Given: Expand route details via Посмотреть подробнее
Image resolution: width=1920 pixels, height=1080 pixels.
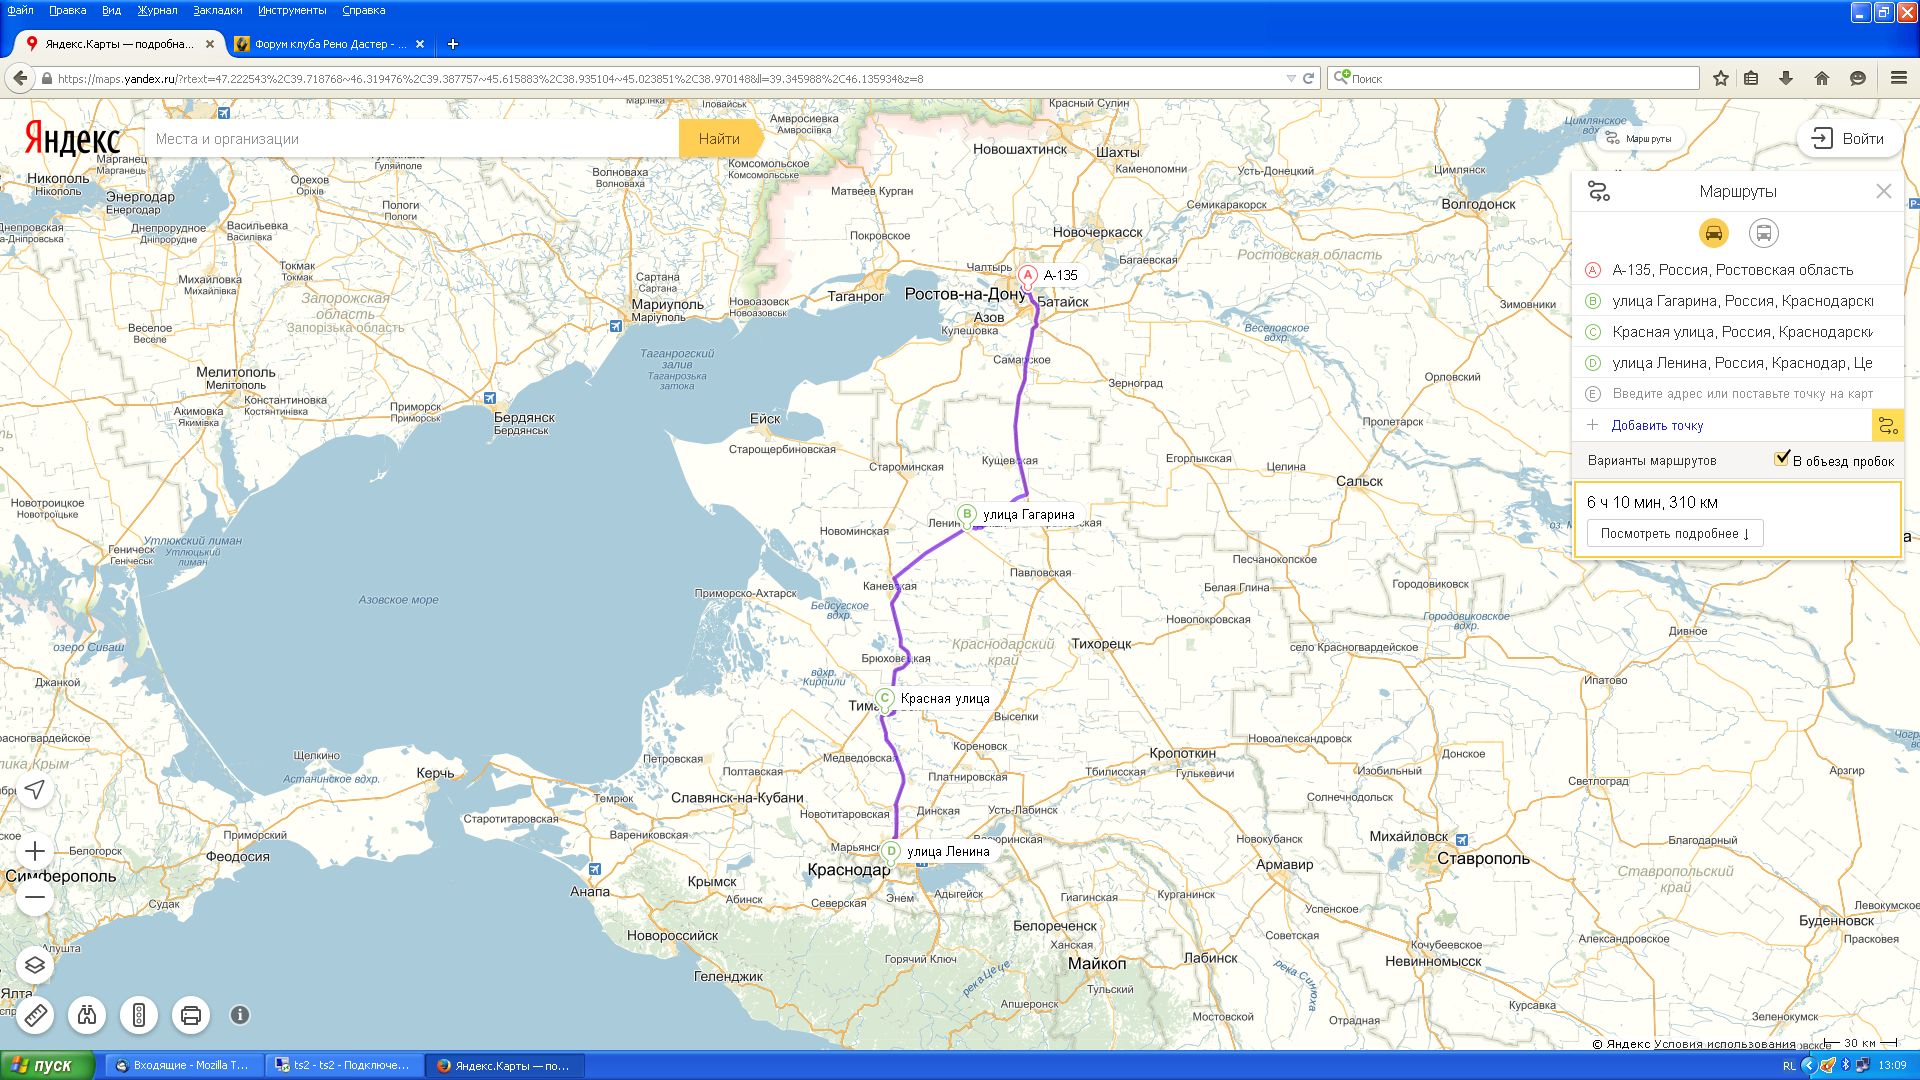Looking at the screenshot, I should click(x=1675, y=533).
